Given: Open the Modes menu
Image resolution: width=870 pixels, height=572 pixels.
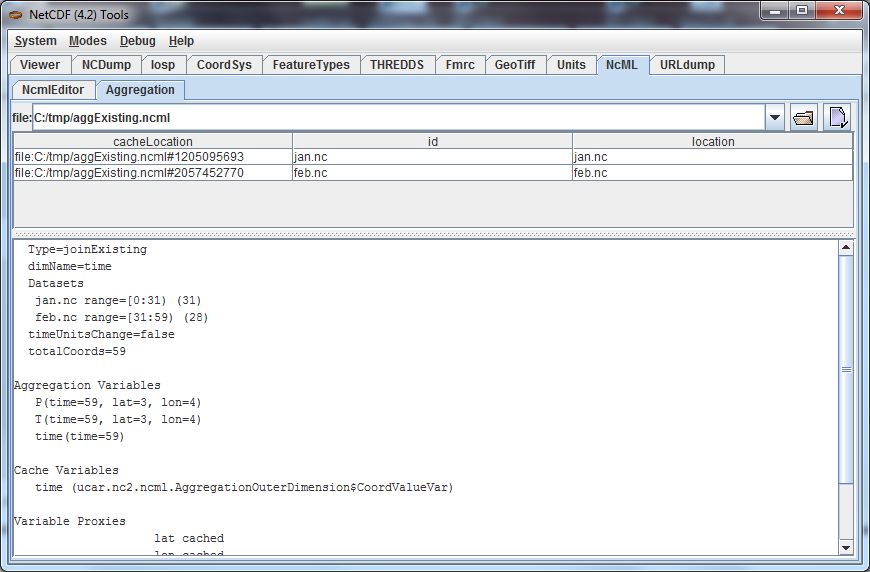Looking at the screenshot, I should tap(88, 41).
